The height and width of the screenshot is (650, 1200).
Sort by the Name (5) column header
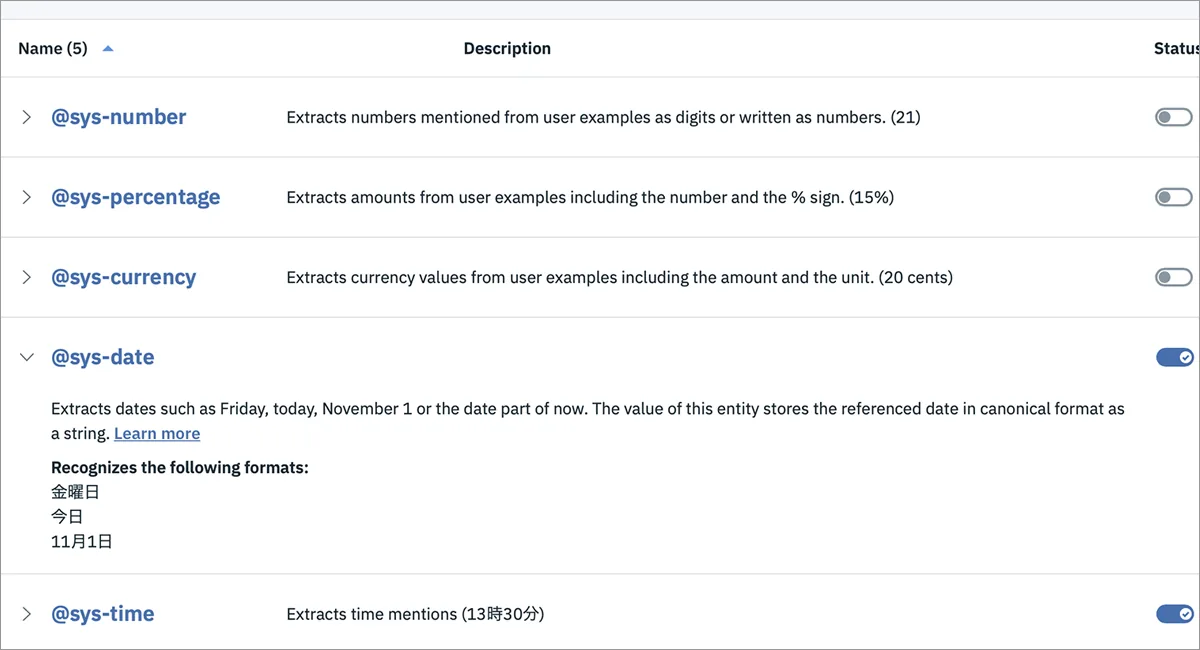click(x=53, y=48)
